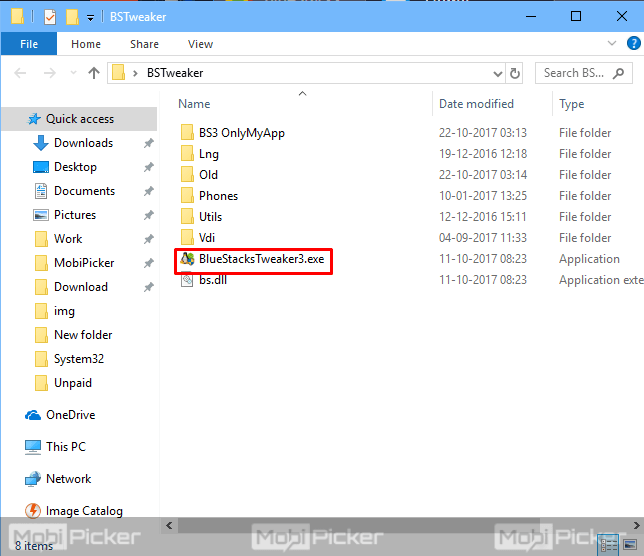This screenshot has height=556, width=644.
Task: Open the address bar history dropdown
Action: click(498, 74)
